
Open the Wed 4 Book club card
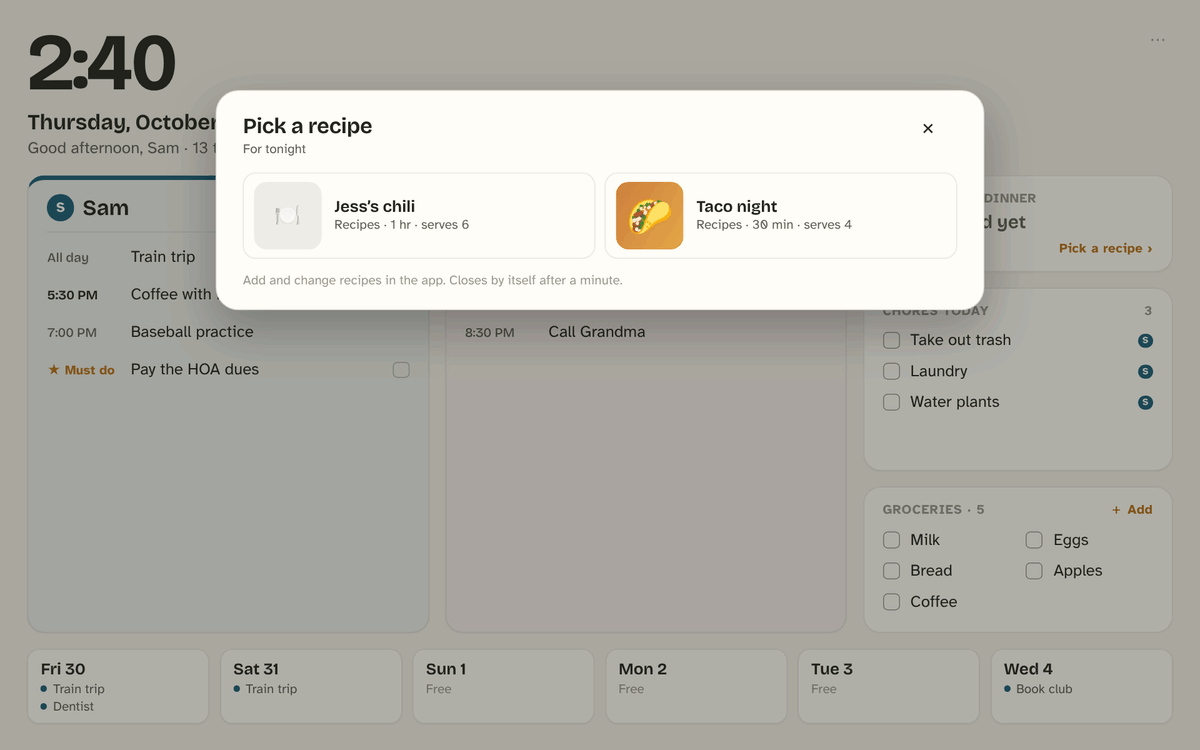coord(1081,686)
